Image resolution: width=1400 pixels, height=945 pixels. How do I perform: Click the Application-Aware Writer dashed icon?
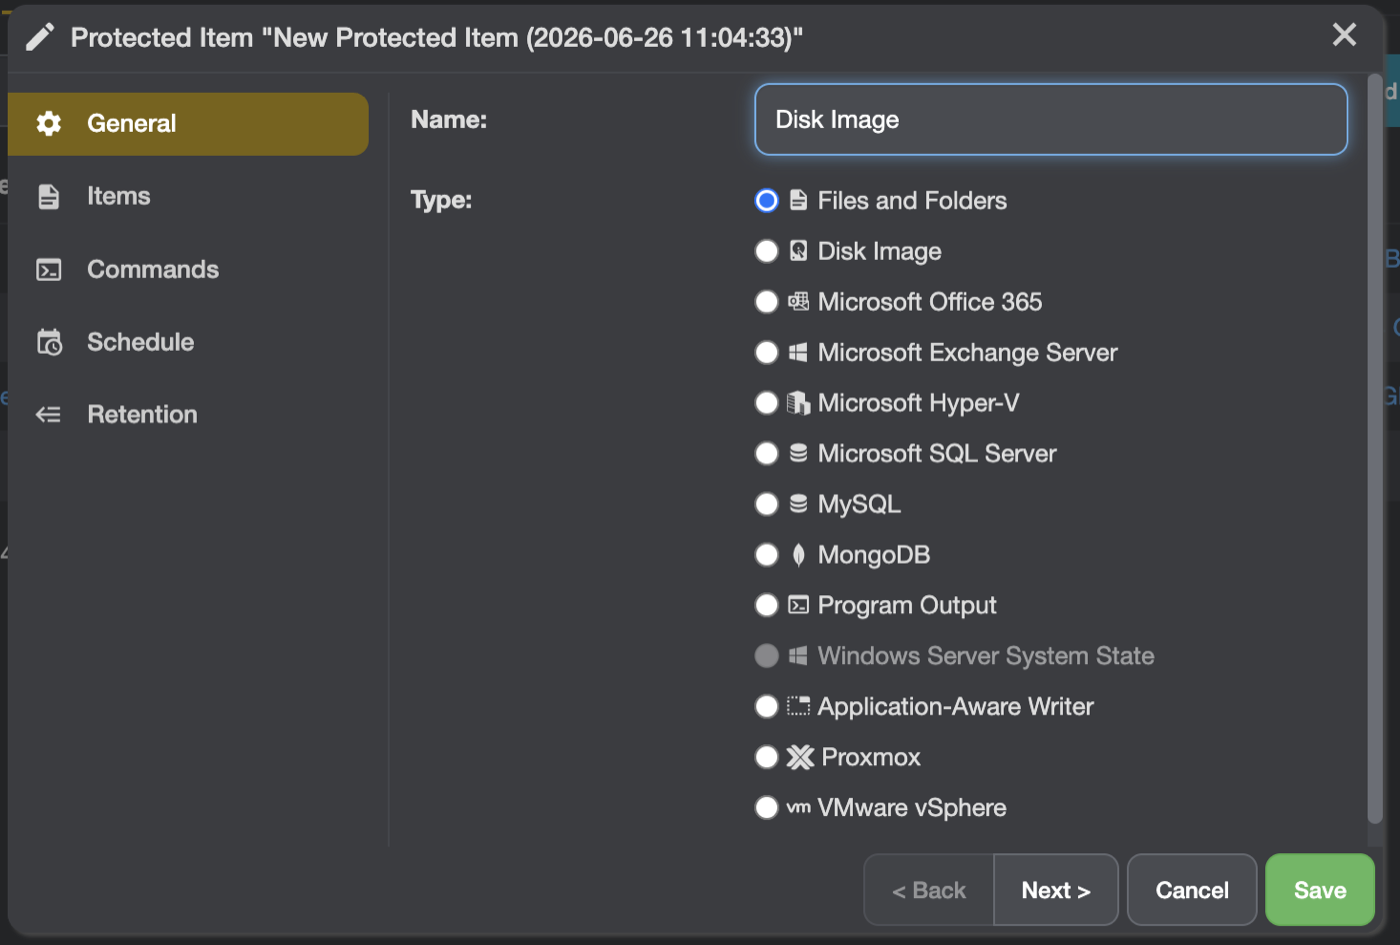click(x=798, y=706)
